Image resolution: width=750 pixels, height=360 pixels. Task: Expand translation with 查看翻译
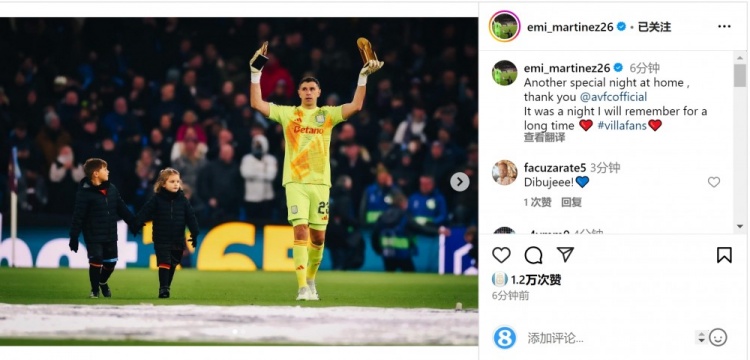[x=544, y=138]
